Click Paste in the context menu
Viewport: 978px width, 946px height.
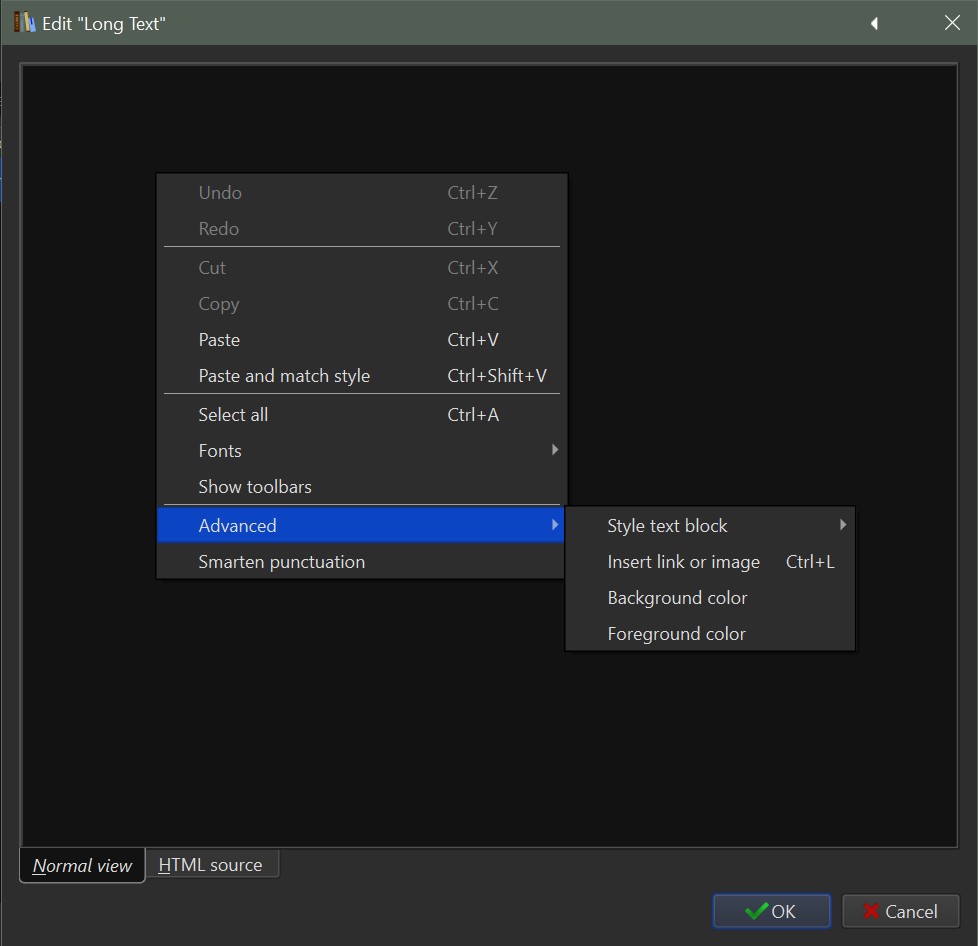pyautogui.click(x=361, y=340)
